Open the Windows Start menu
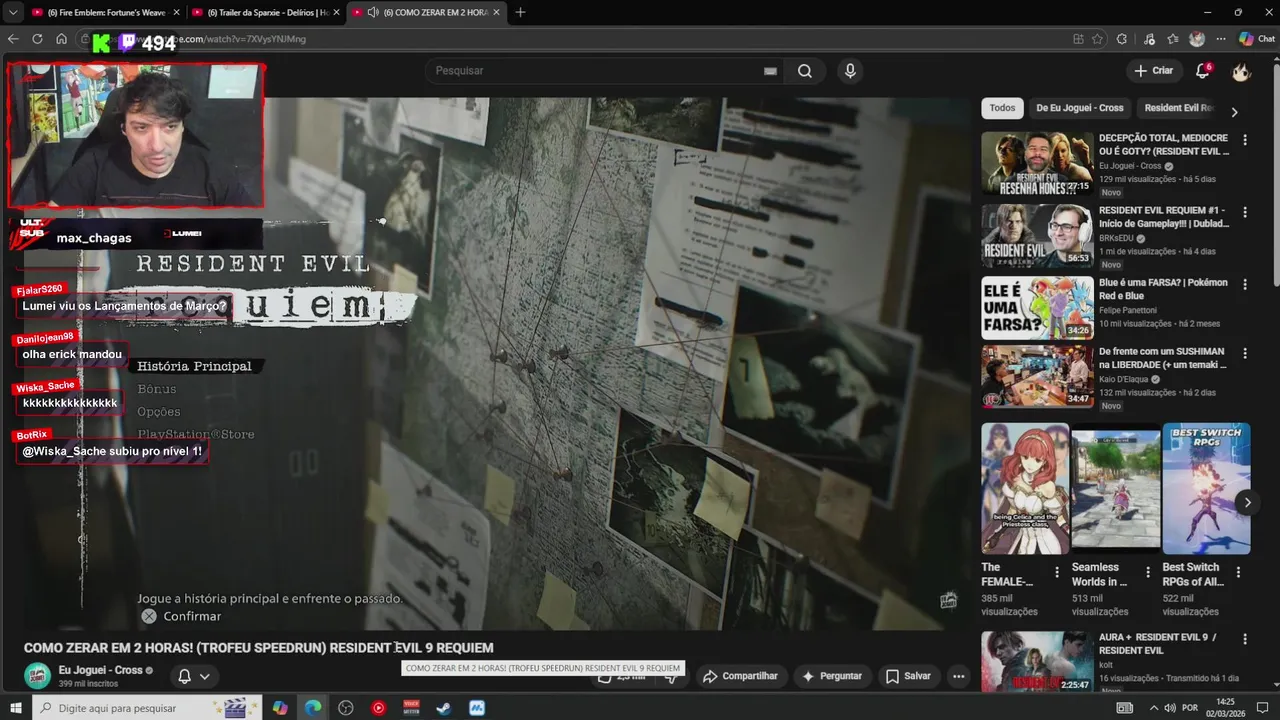Screen dimensions: 1280x720 point(16,708)
